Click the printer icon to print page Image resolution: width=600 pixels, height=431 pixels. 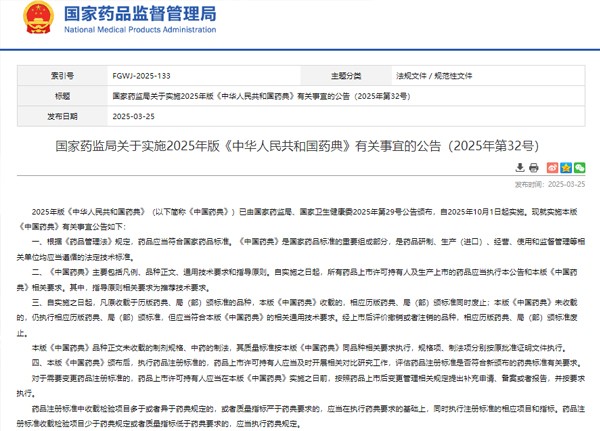pos(533,168)
